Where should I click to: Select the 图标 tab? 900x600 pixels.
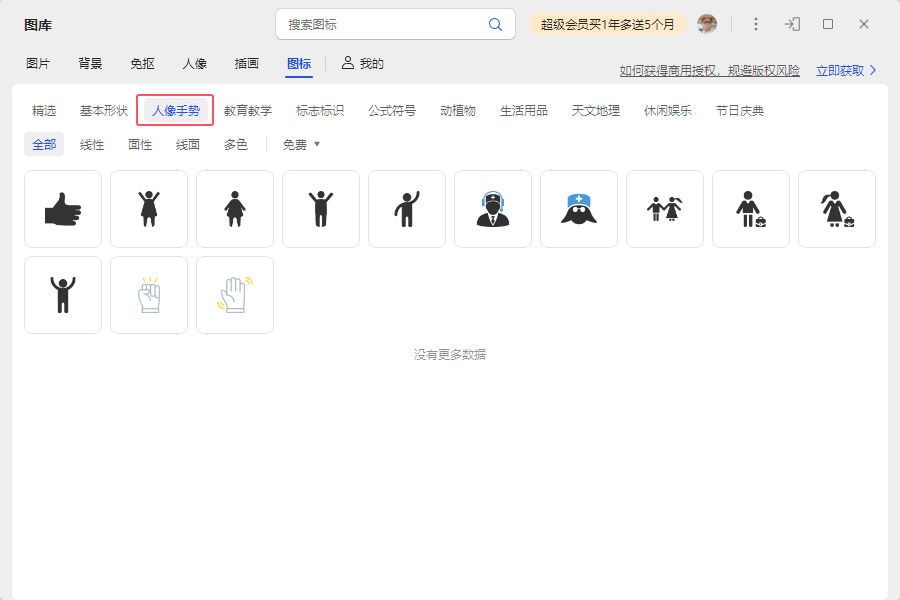tap(299, 64)
